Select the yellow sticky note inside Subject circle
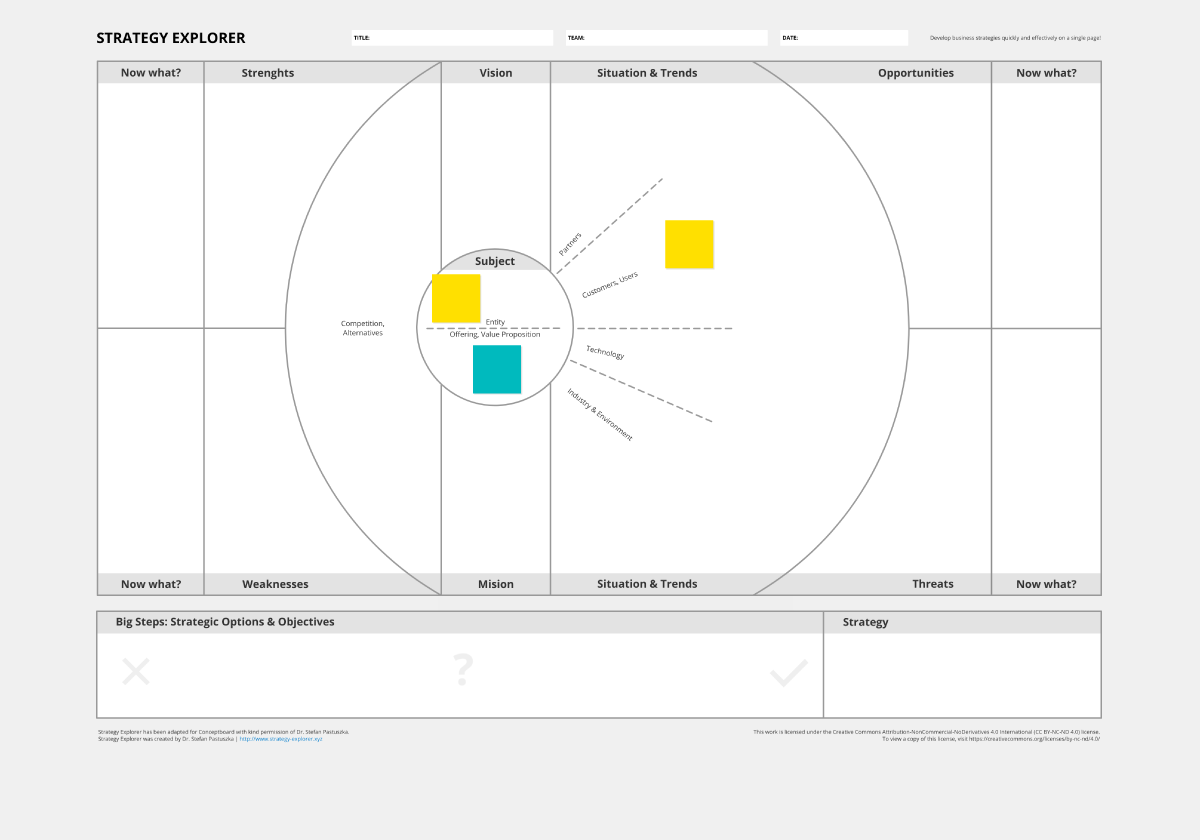 [456, 298]
